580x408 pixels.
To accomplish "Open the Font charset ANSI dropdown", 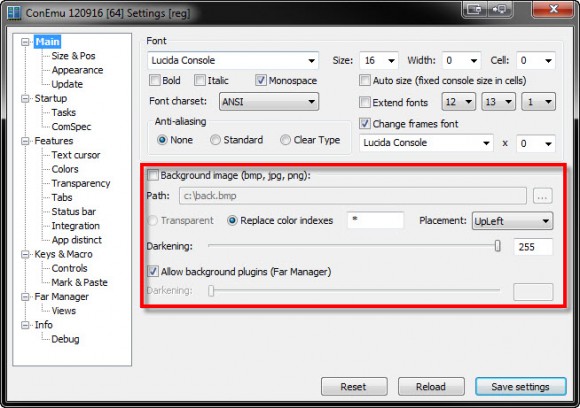I will [x=269, y=101].
